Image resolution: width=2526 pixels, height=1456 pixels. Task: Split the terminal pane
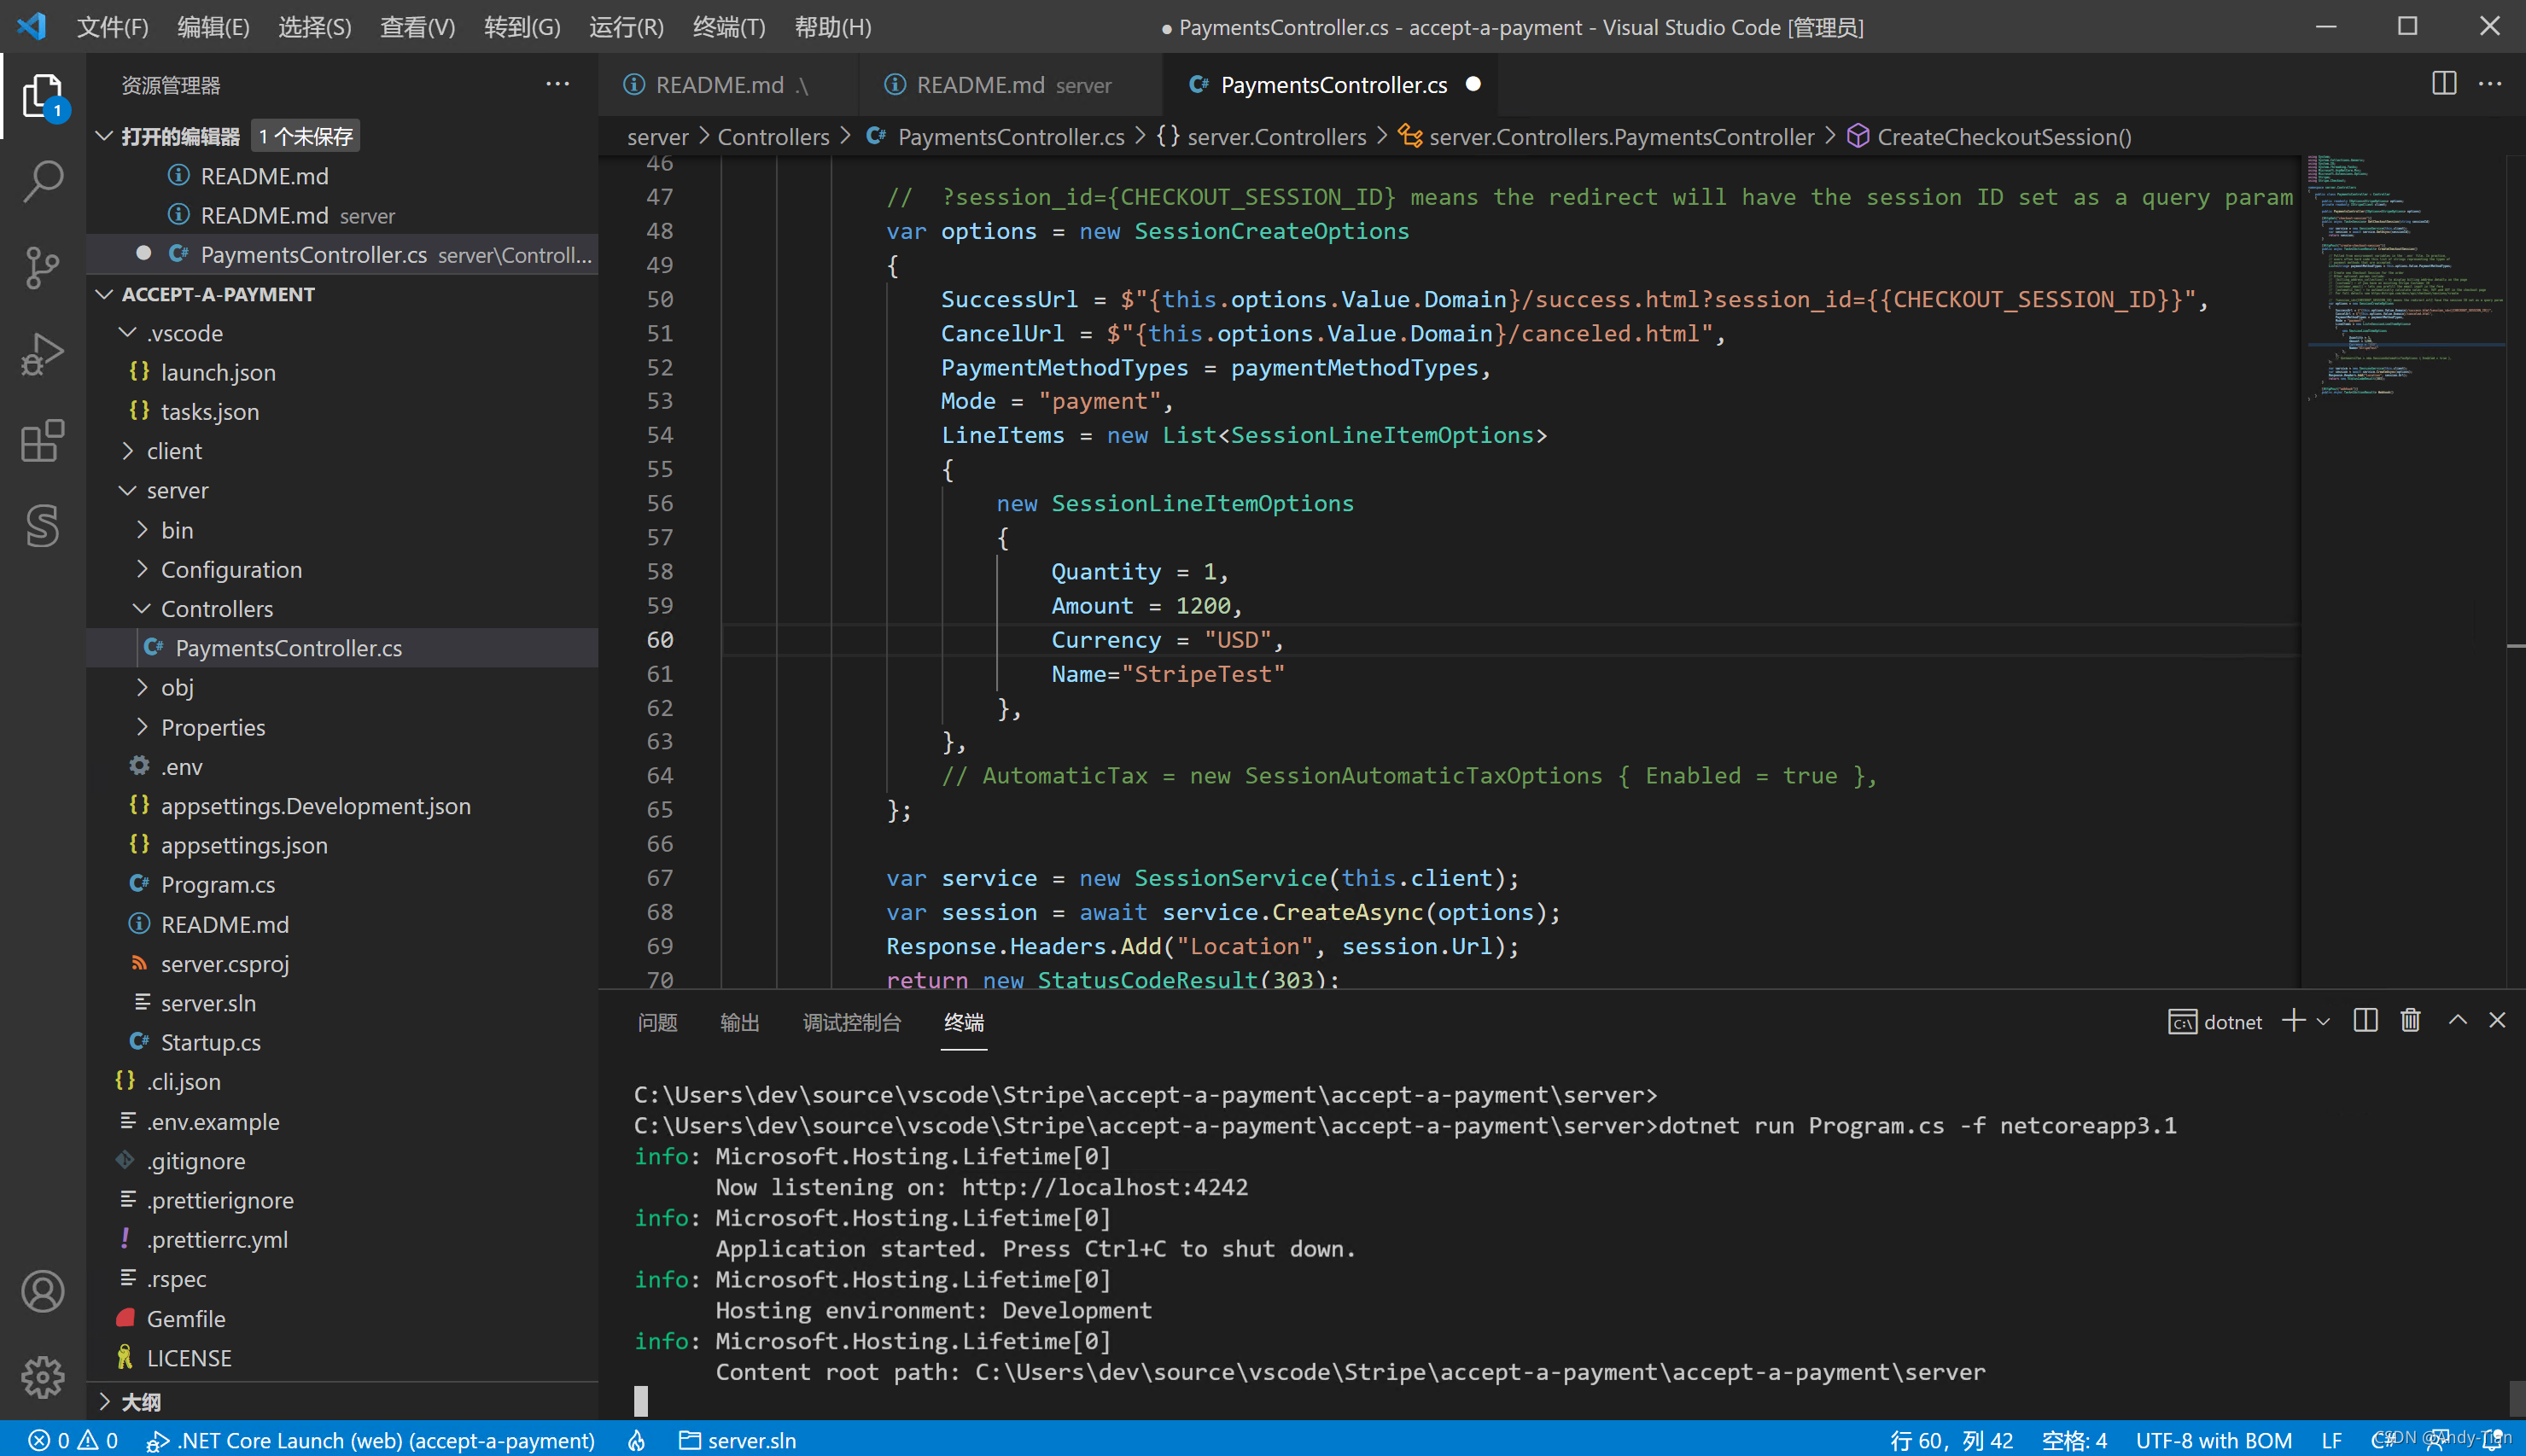point(2366,1021)
